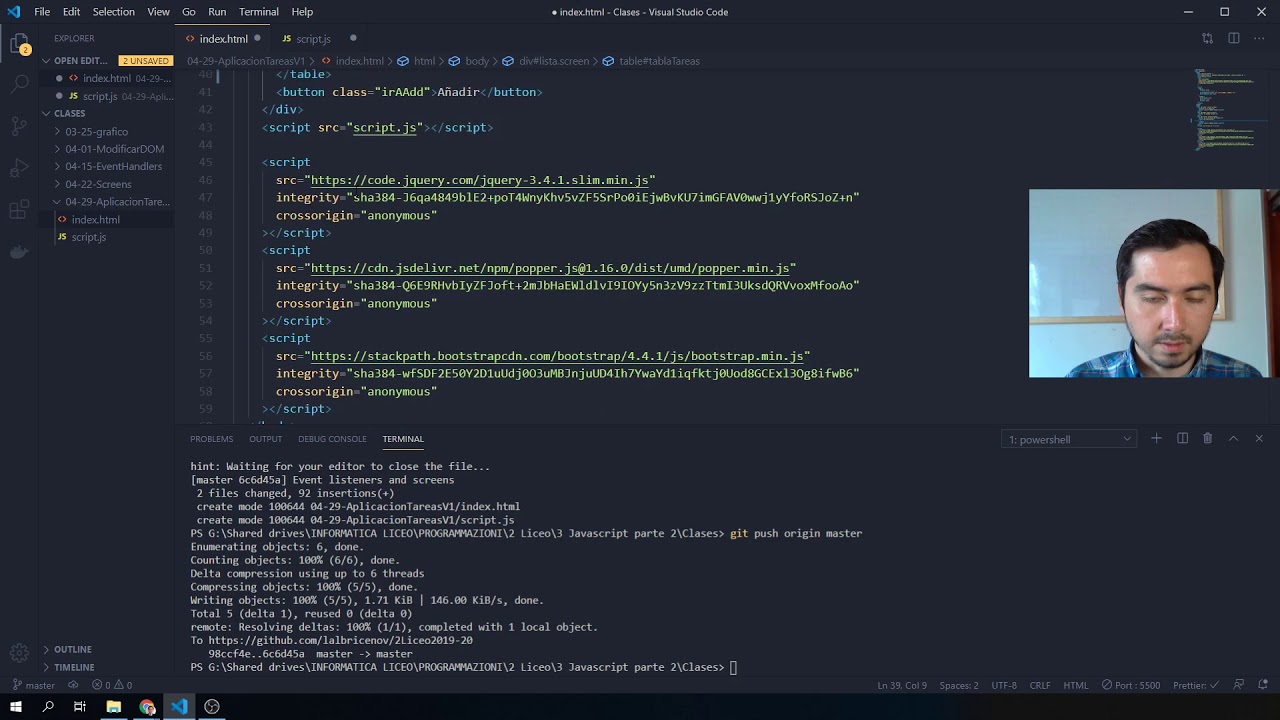Image resolution: width=1280 pixels, height=720 pixels.
Task: Close the terminal panel
Action: [x=1259, y=439]
